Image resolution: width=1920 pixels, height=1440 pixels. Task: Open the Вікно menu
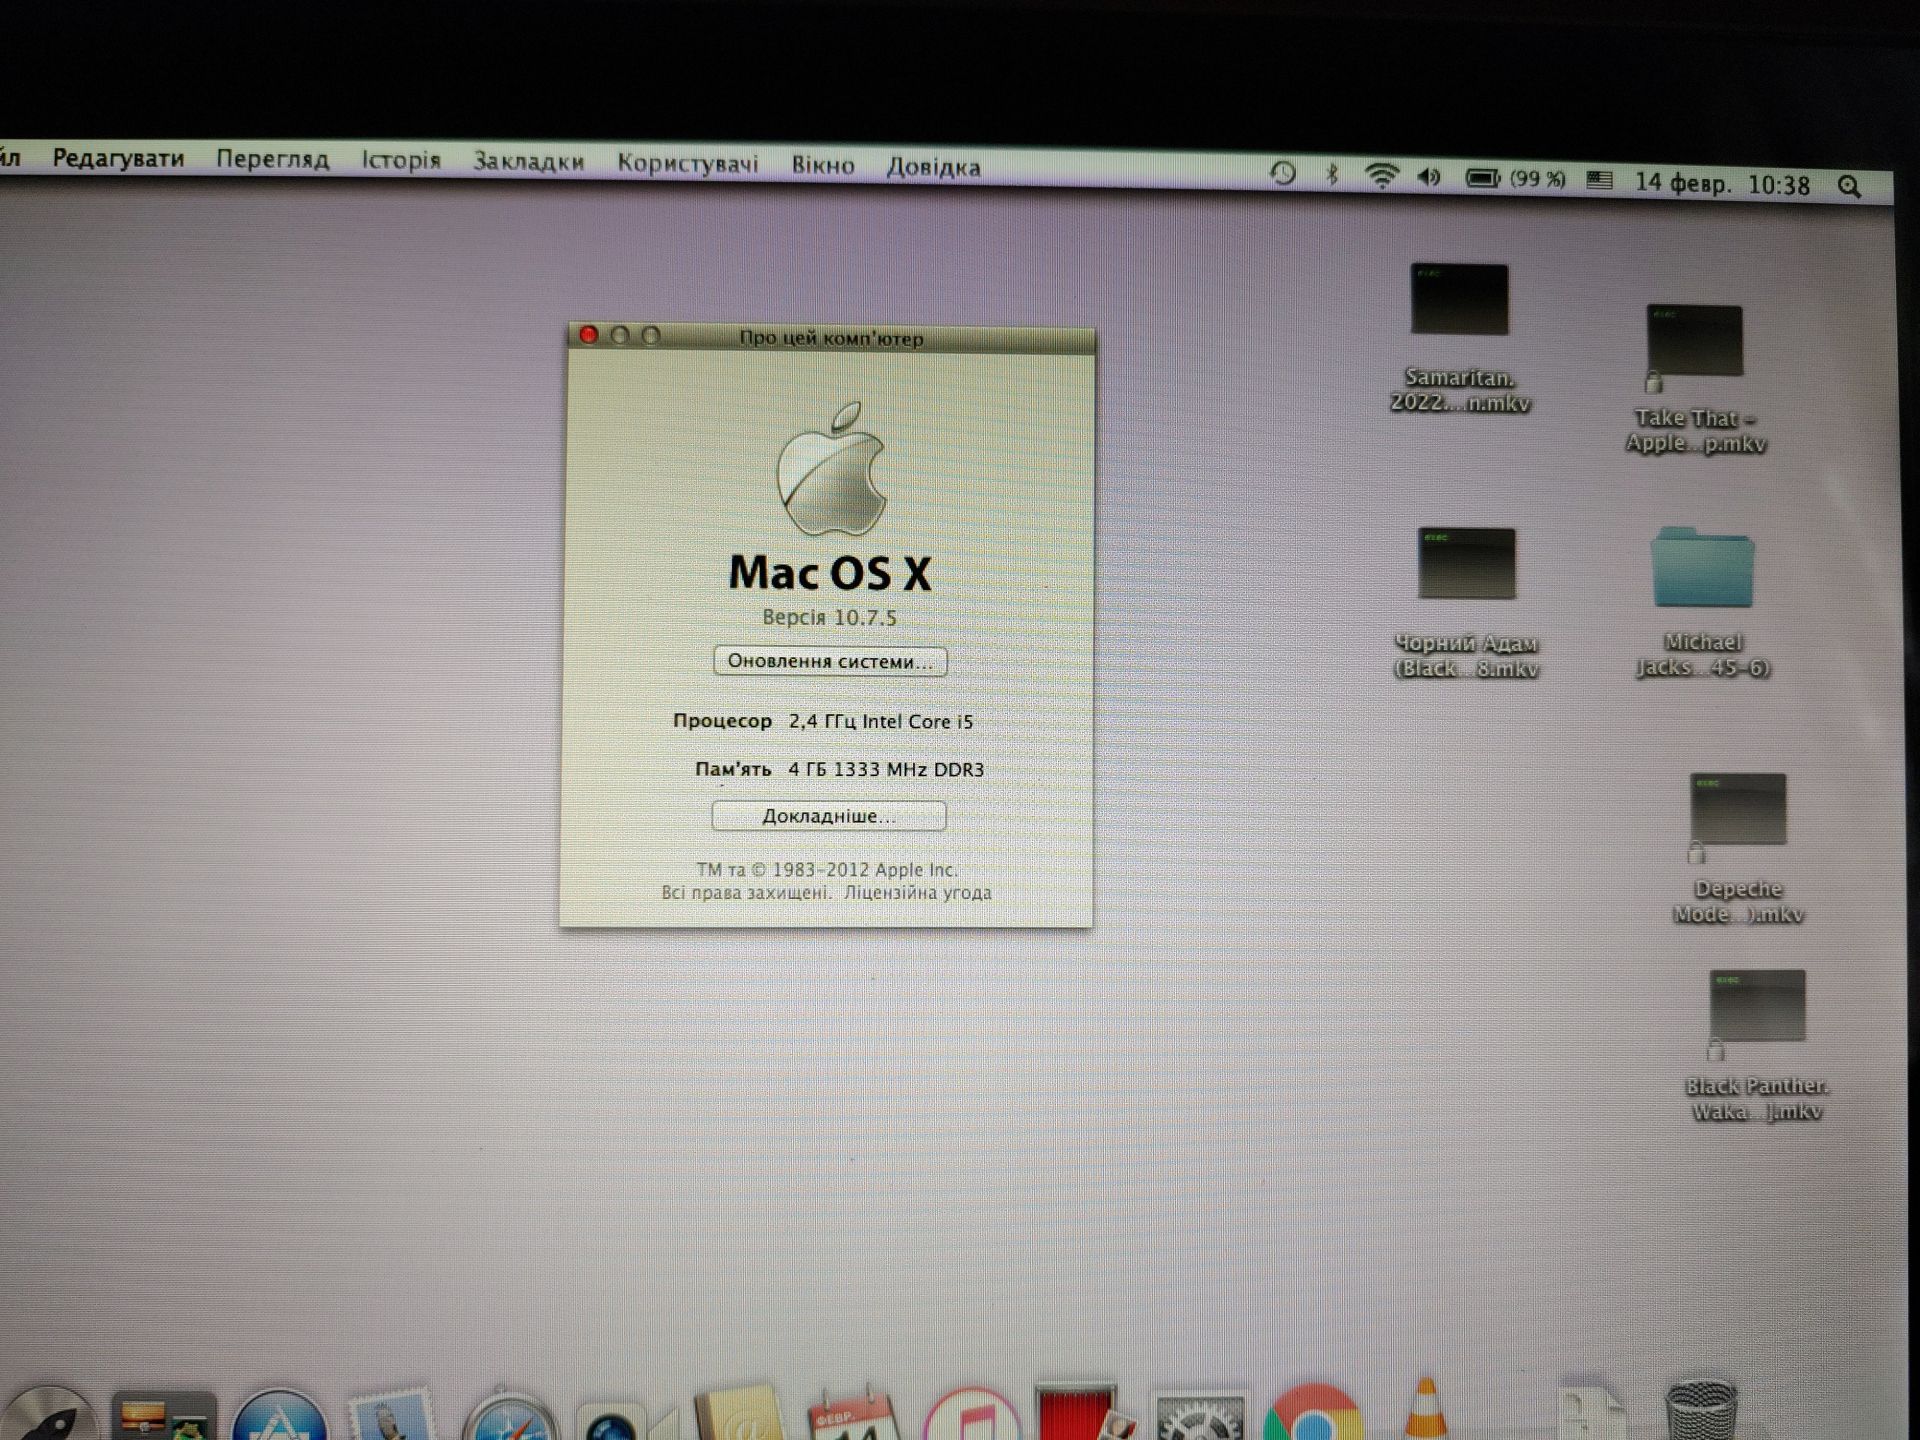[823, 165]
